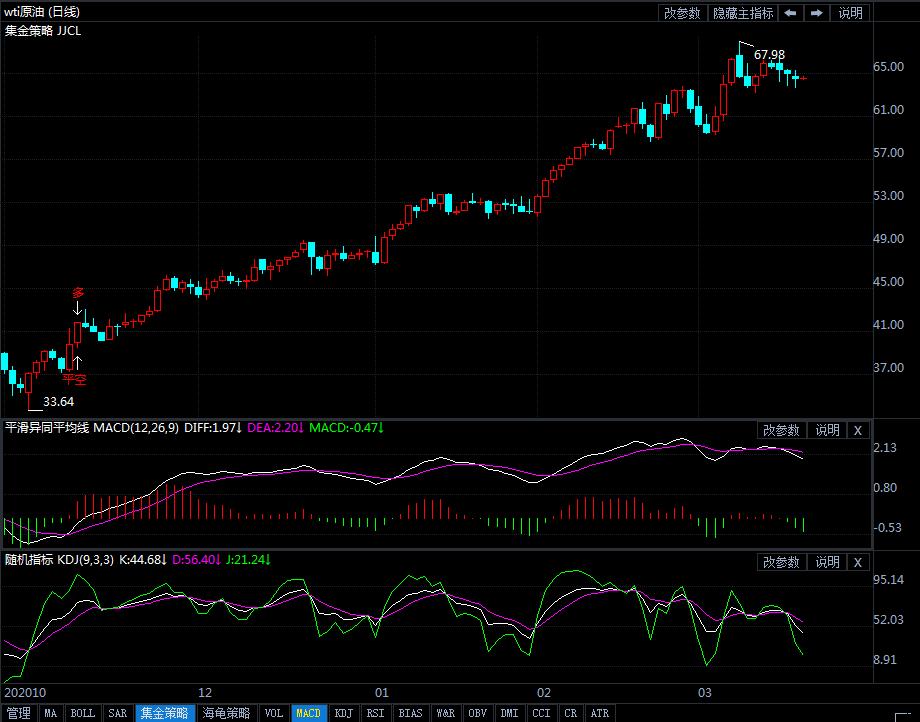920x722 pixels.
Task: Choose the SAR indicator tab
Action: pos(117,713)
